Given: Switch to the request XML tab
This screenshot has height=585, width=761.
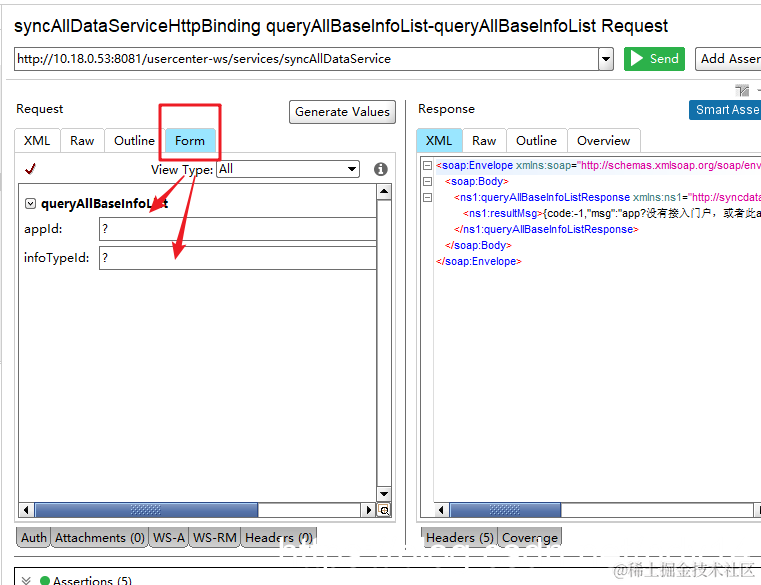Looking at the screenshot, I should [x=37, y=141].
